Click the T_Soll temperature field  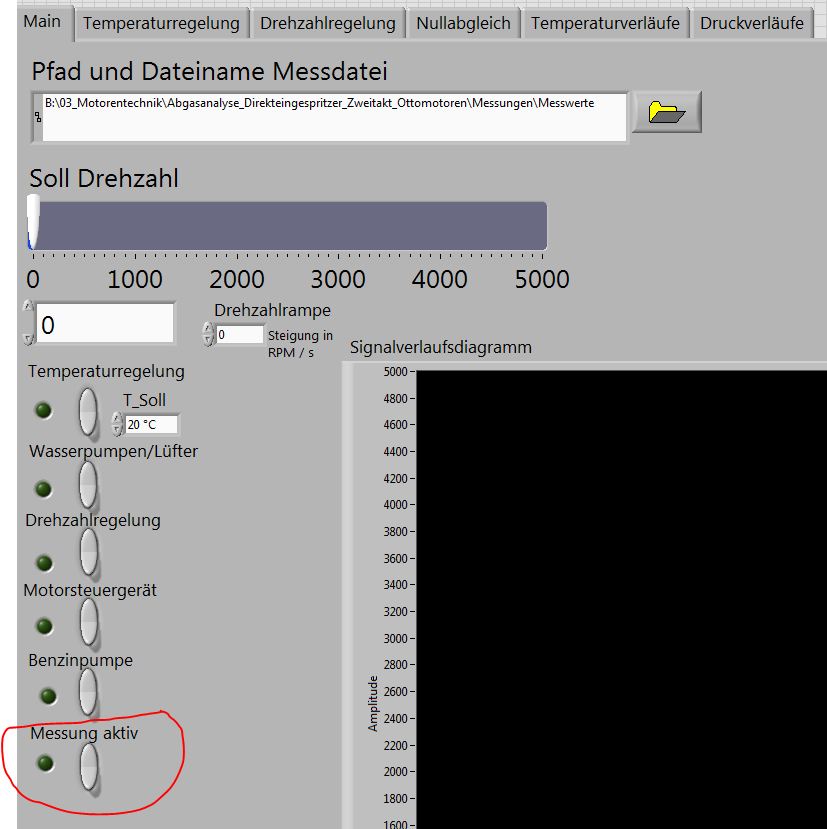click(x=151, y=425)
